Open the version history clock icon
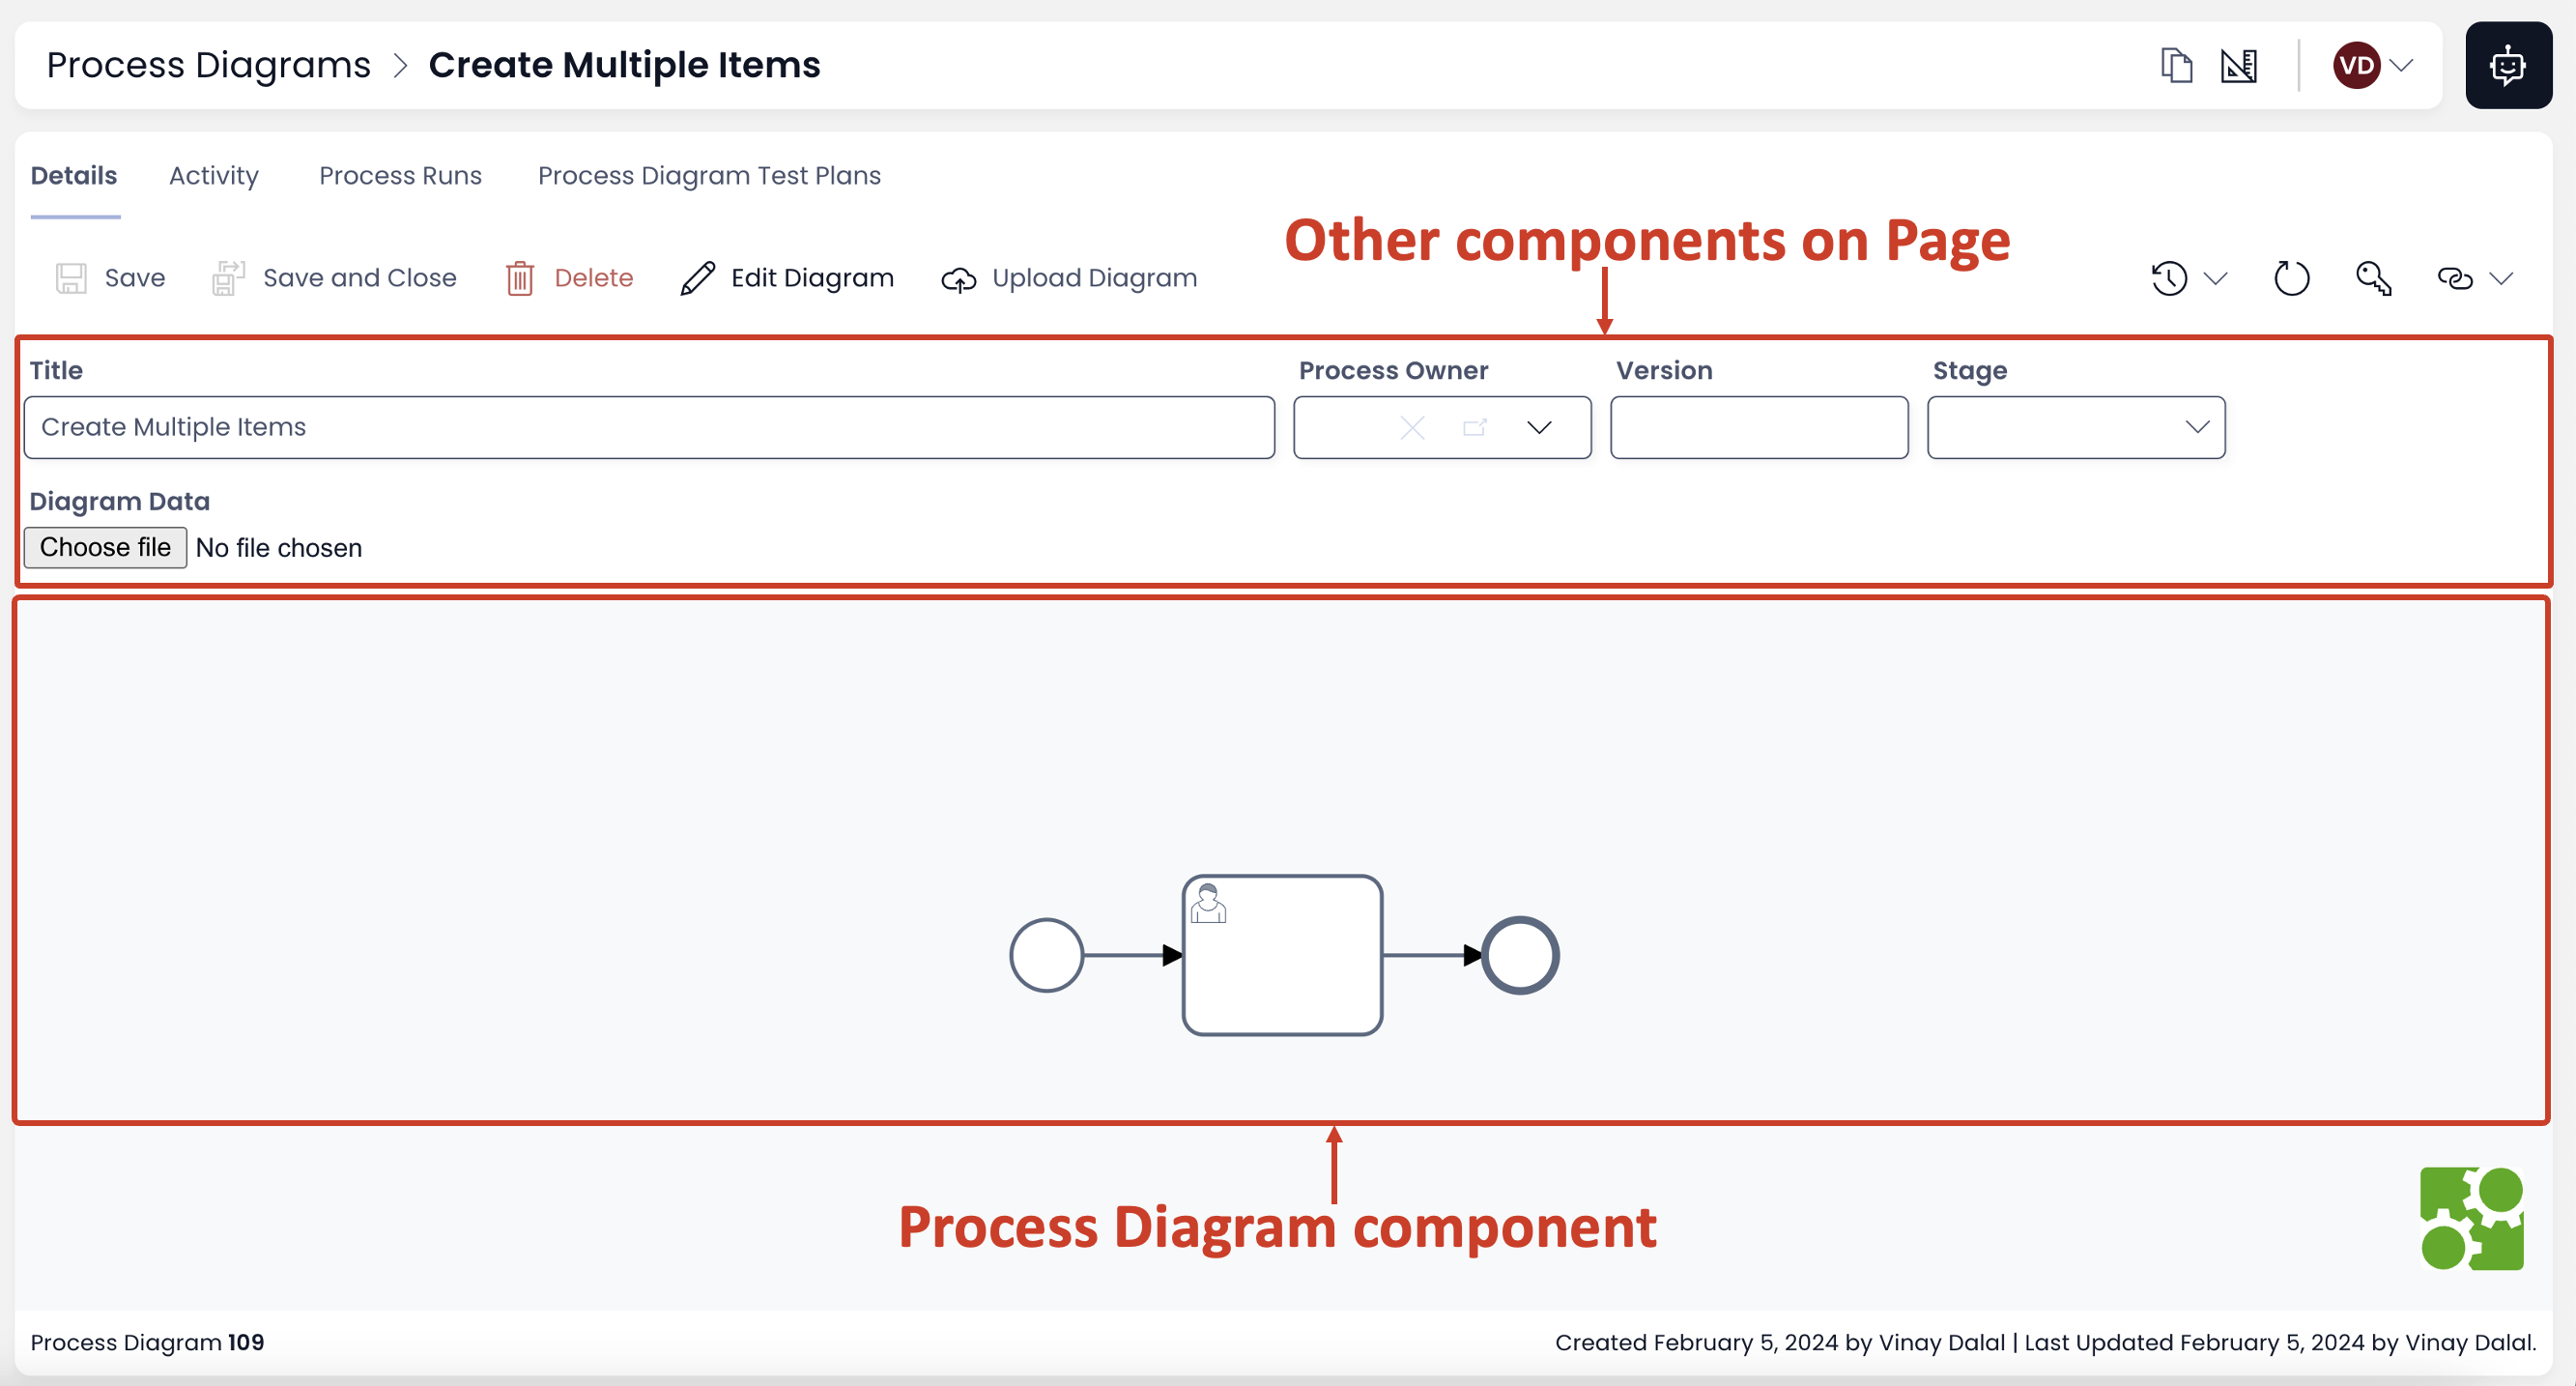Viewport: 2576px width, 1386px height. point(2168,278)
